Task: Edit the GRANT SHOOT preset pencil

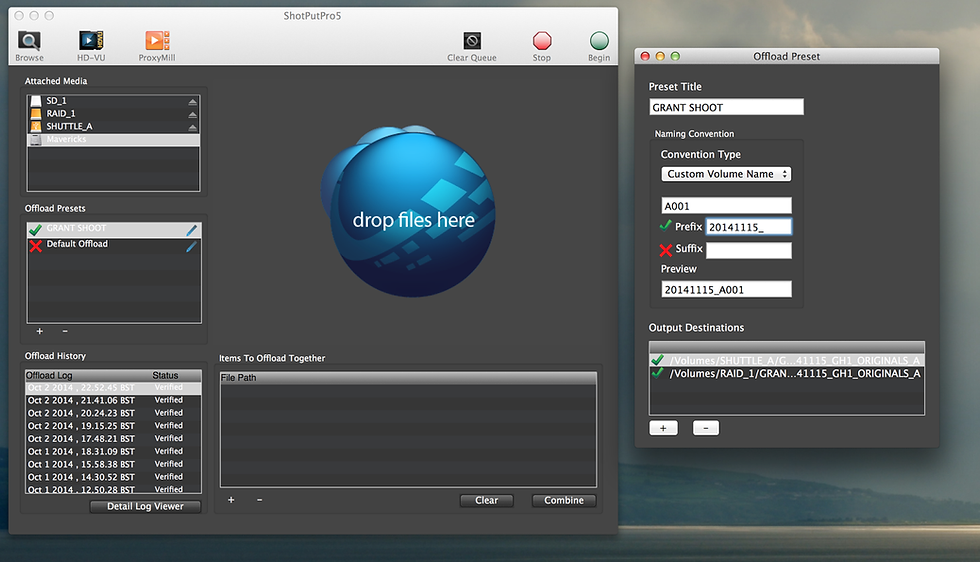Action: pos(191,229)
